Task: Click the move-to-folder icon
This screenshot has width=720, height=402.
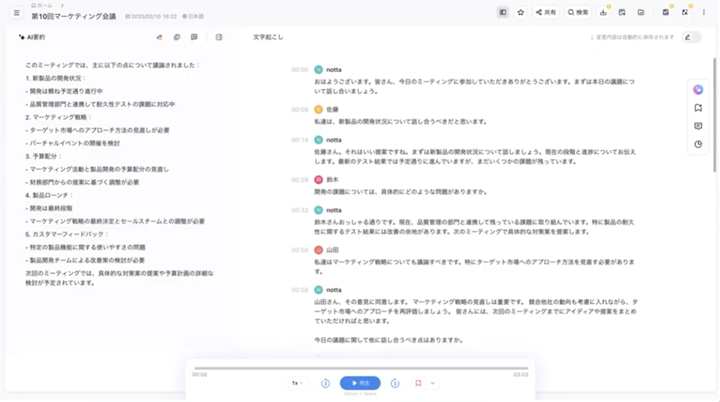Action: point(641,12)
